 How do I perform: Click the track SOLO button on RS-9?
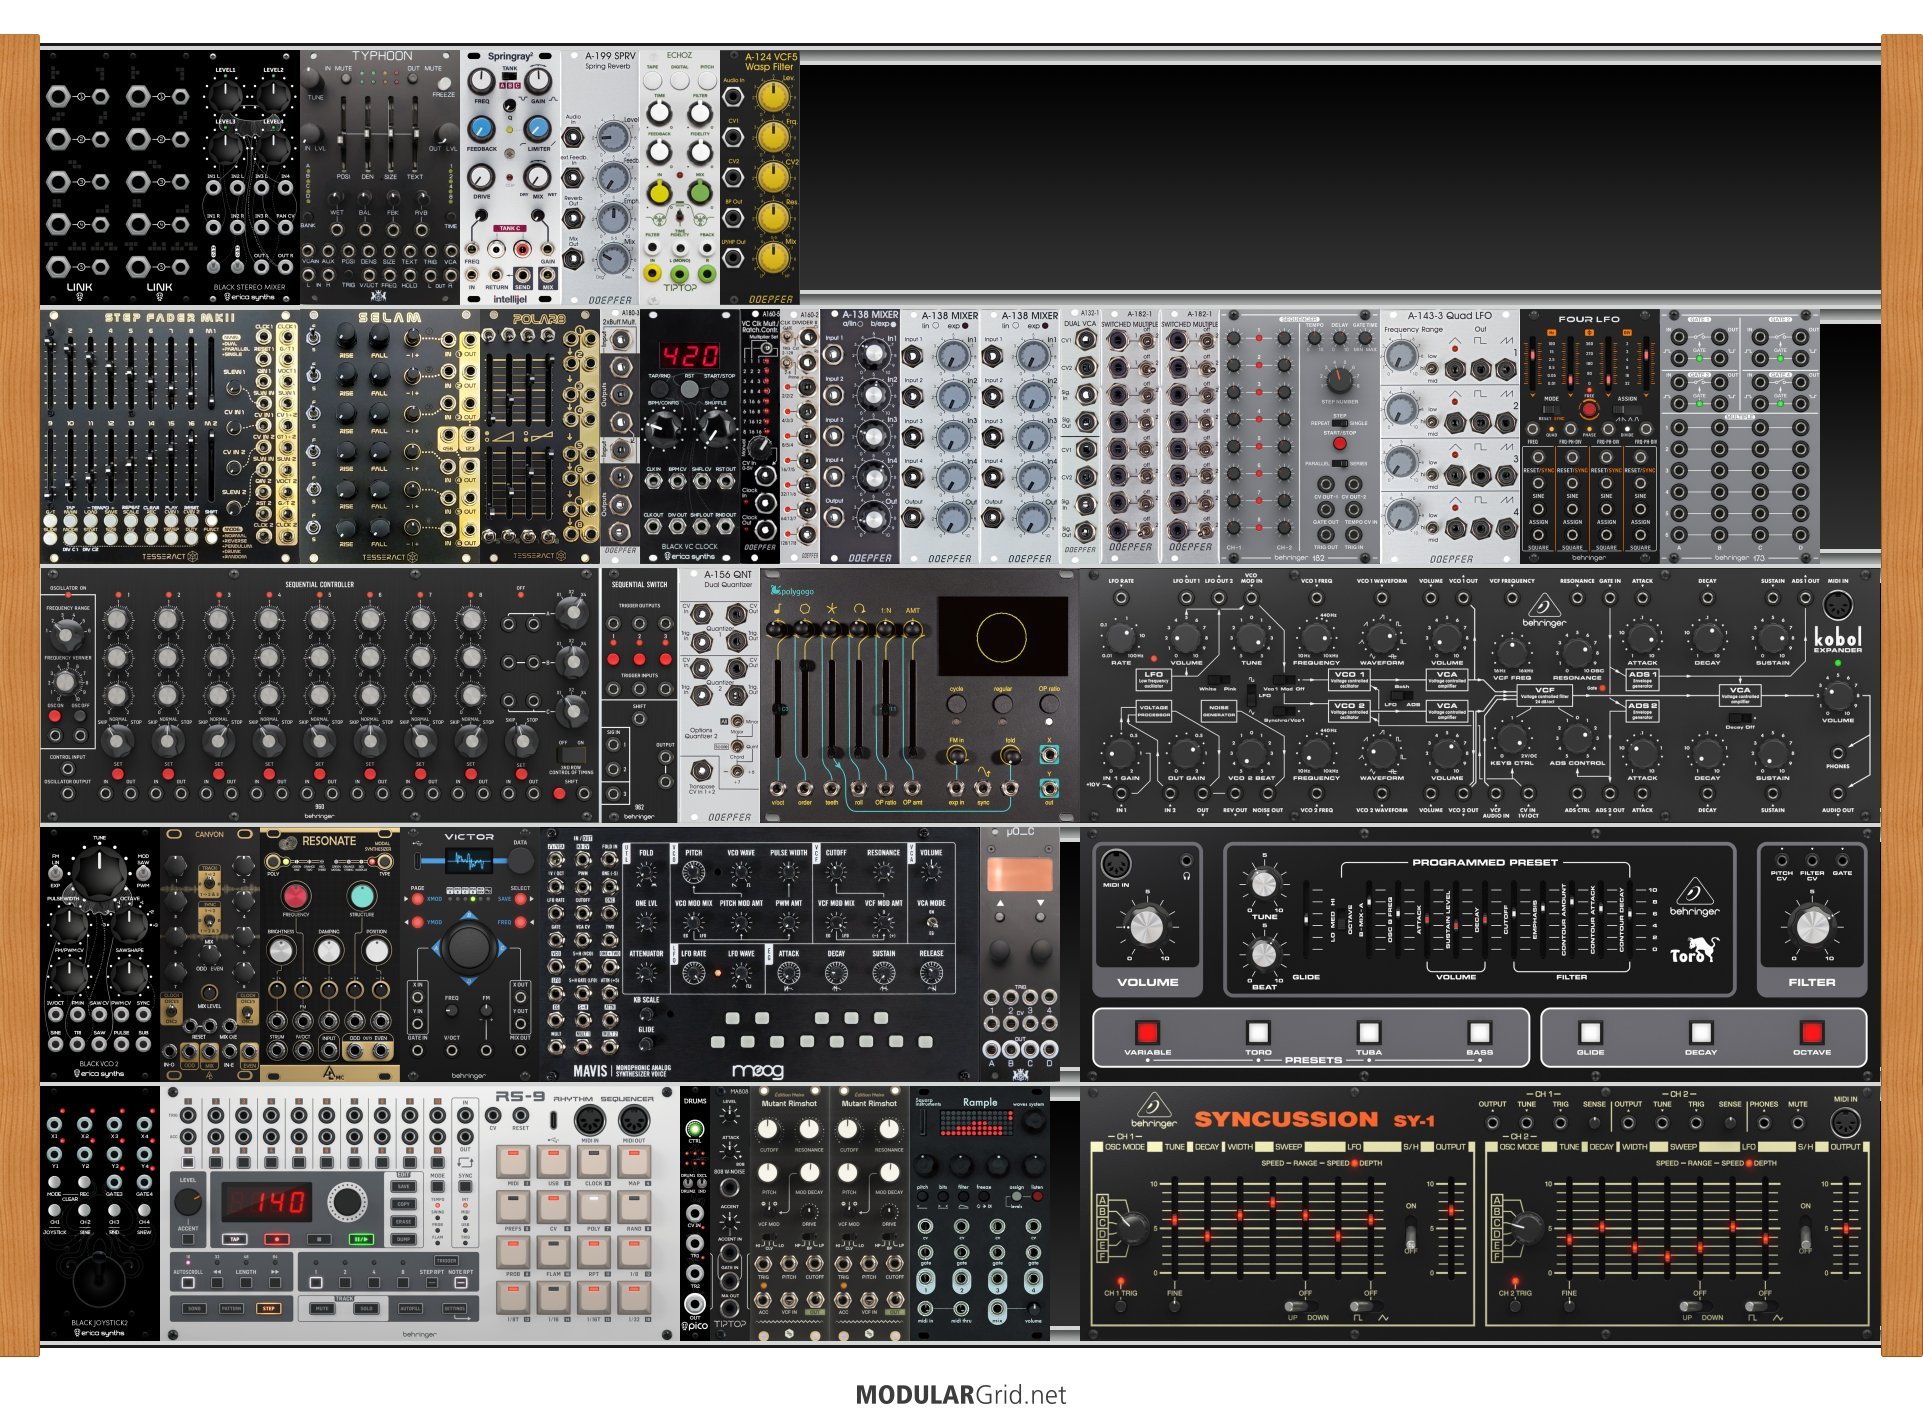coord(366,1308)
